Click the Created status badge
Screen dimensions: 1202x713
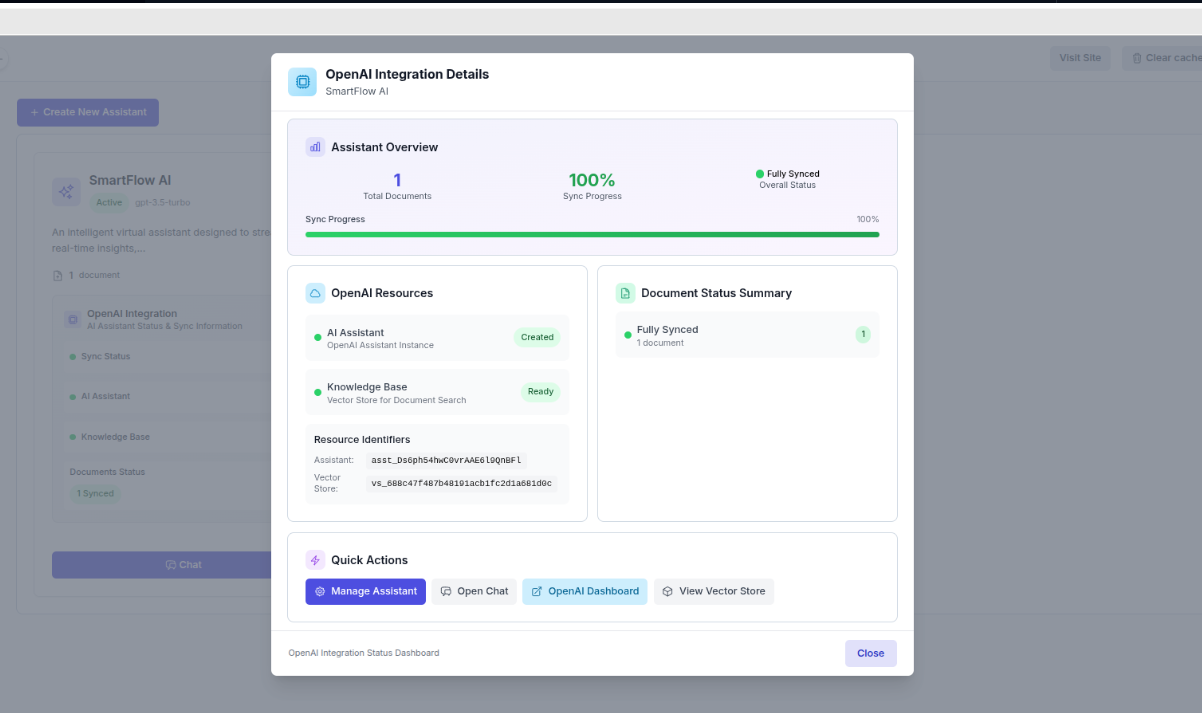[x=537, y=337]
